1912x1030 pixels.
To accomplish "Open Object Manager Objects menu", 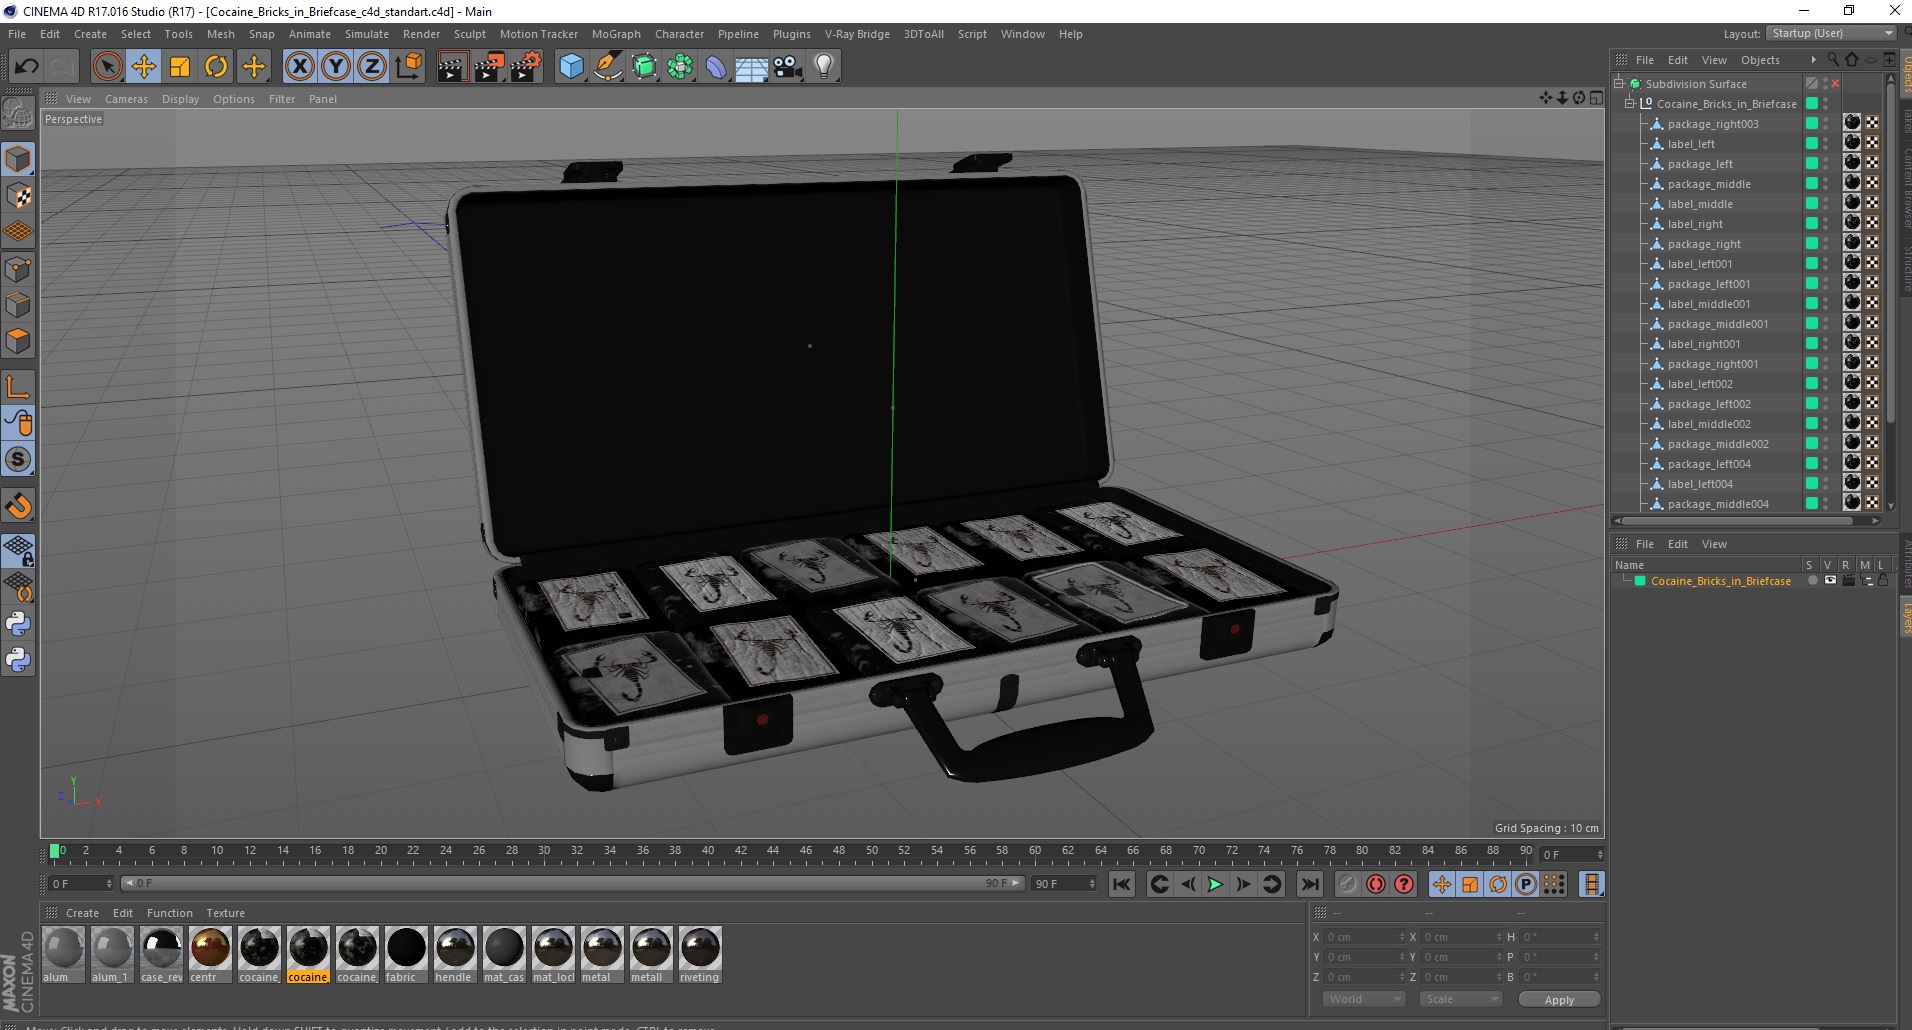I will [x=1760, y=60].
